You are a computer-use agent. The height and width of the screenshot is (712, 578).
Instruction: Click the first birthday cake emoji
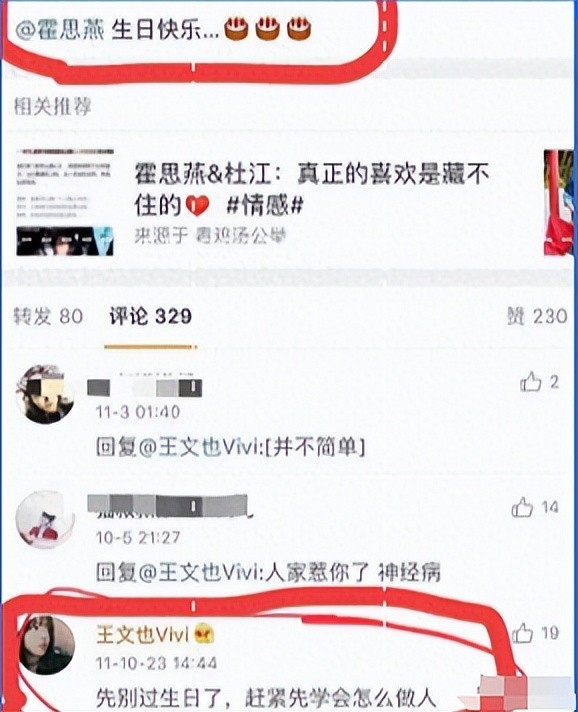[236, 29]
